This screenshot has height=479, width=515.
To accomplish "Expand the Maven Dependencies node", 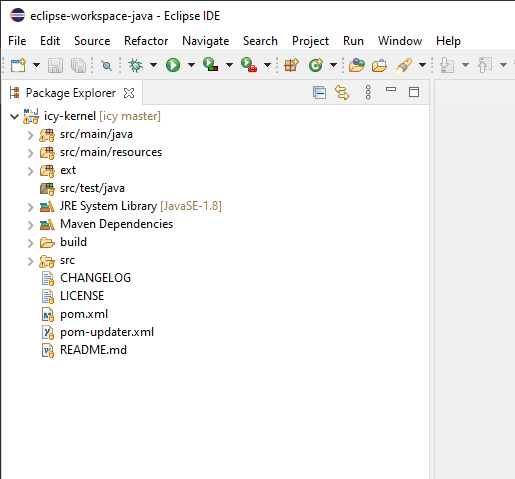I will pyautogui.click(x=30, y=225).
